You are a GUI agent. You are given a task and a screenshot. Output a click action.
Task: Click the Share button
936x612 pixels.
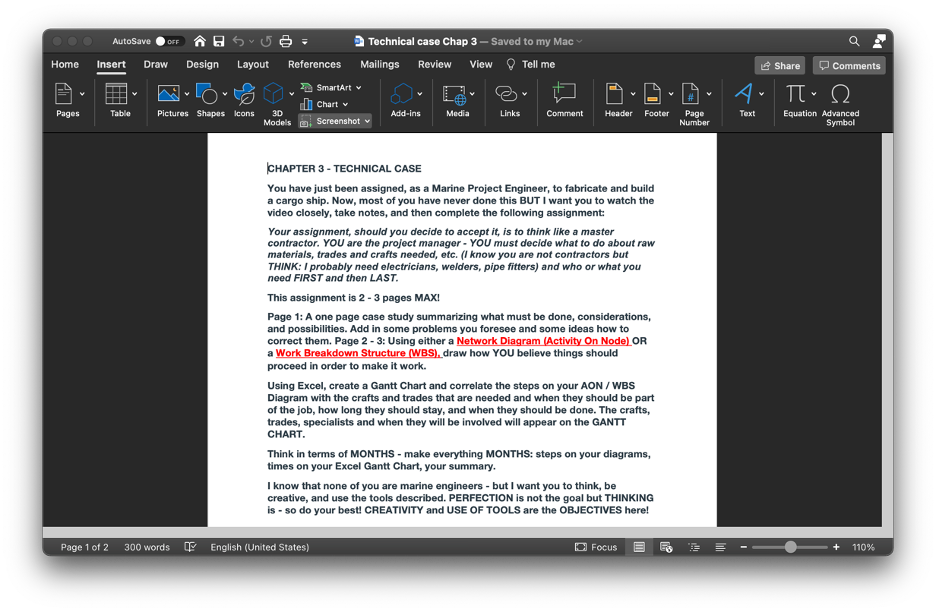click(x=779, y=64)
